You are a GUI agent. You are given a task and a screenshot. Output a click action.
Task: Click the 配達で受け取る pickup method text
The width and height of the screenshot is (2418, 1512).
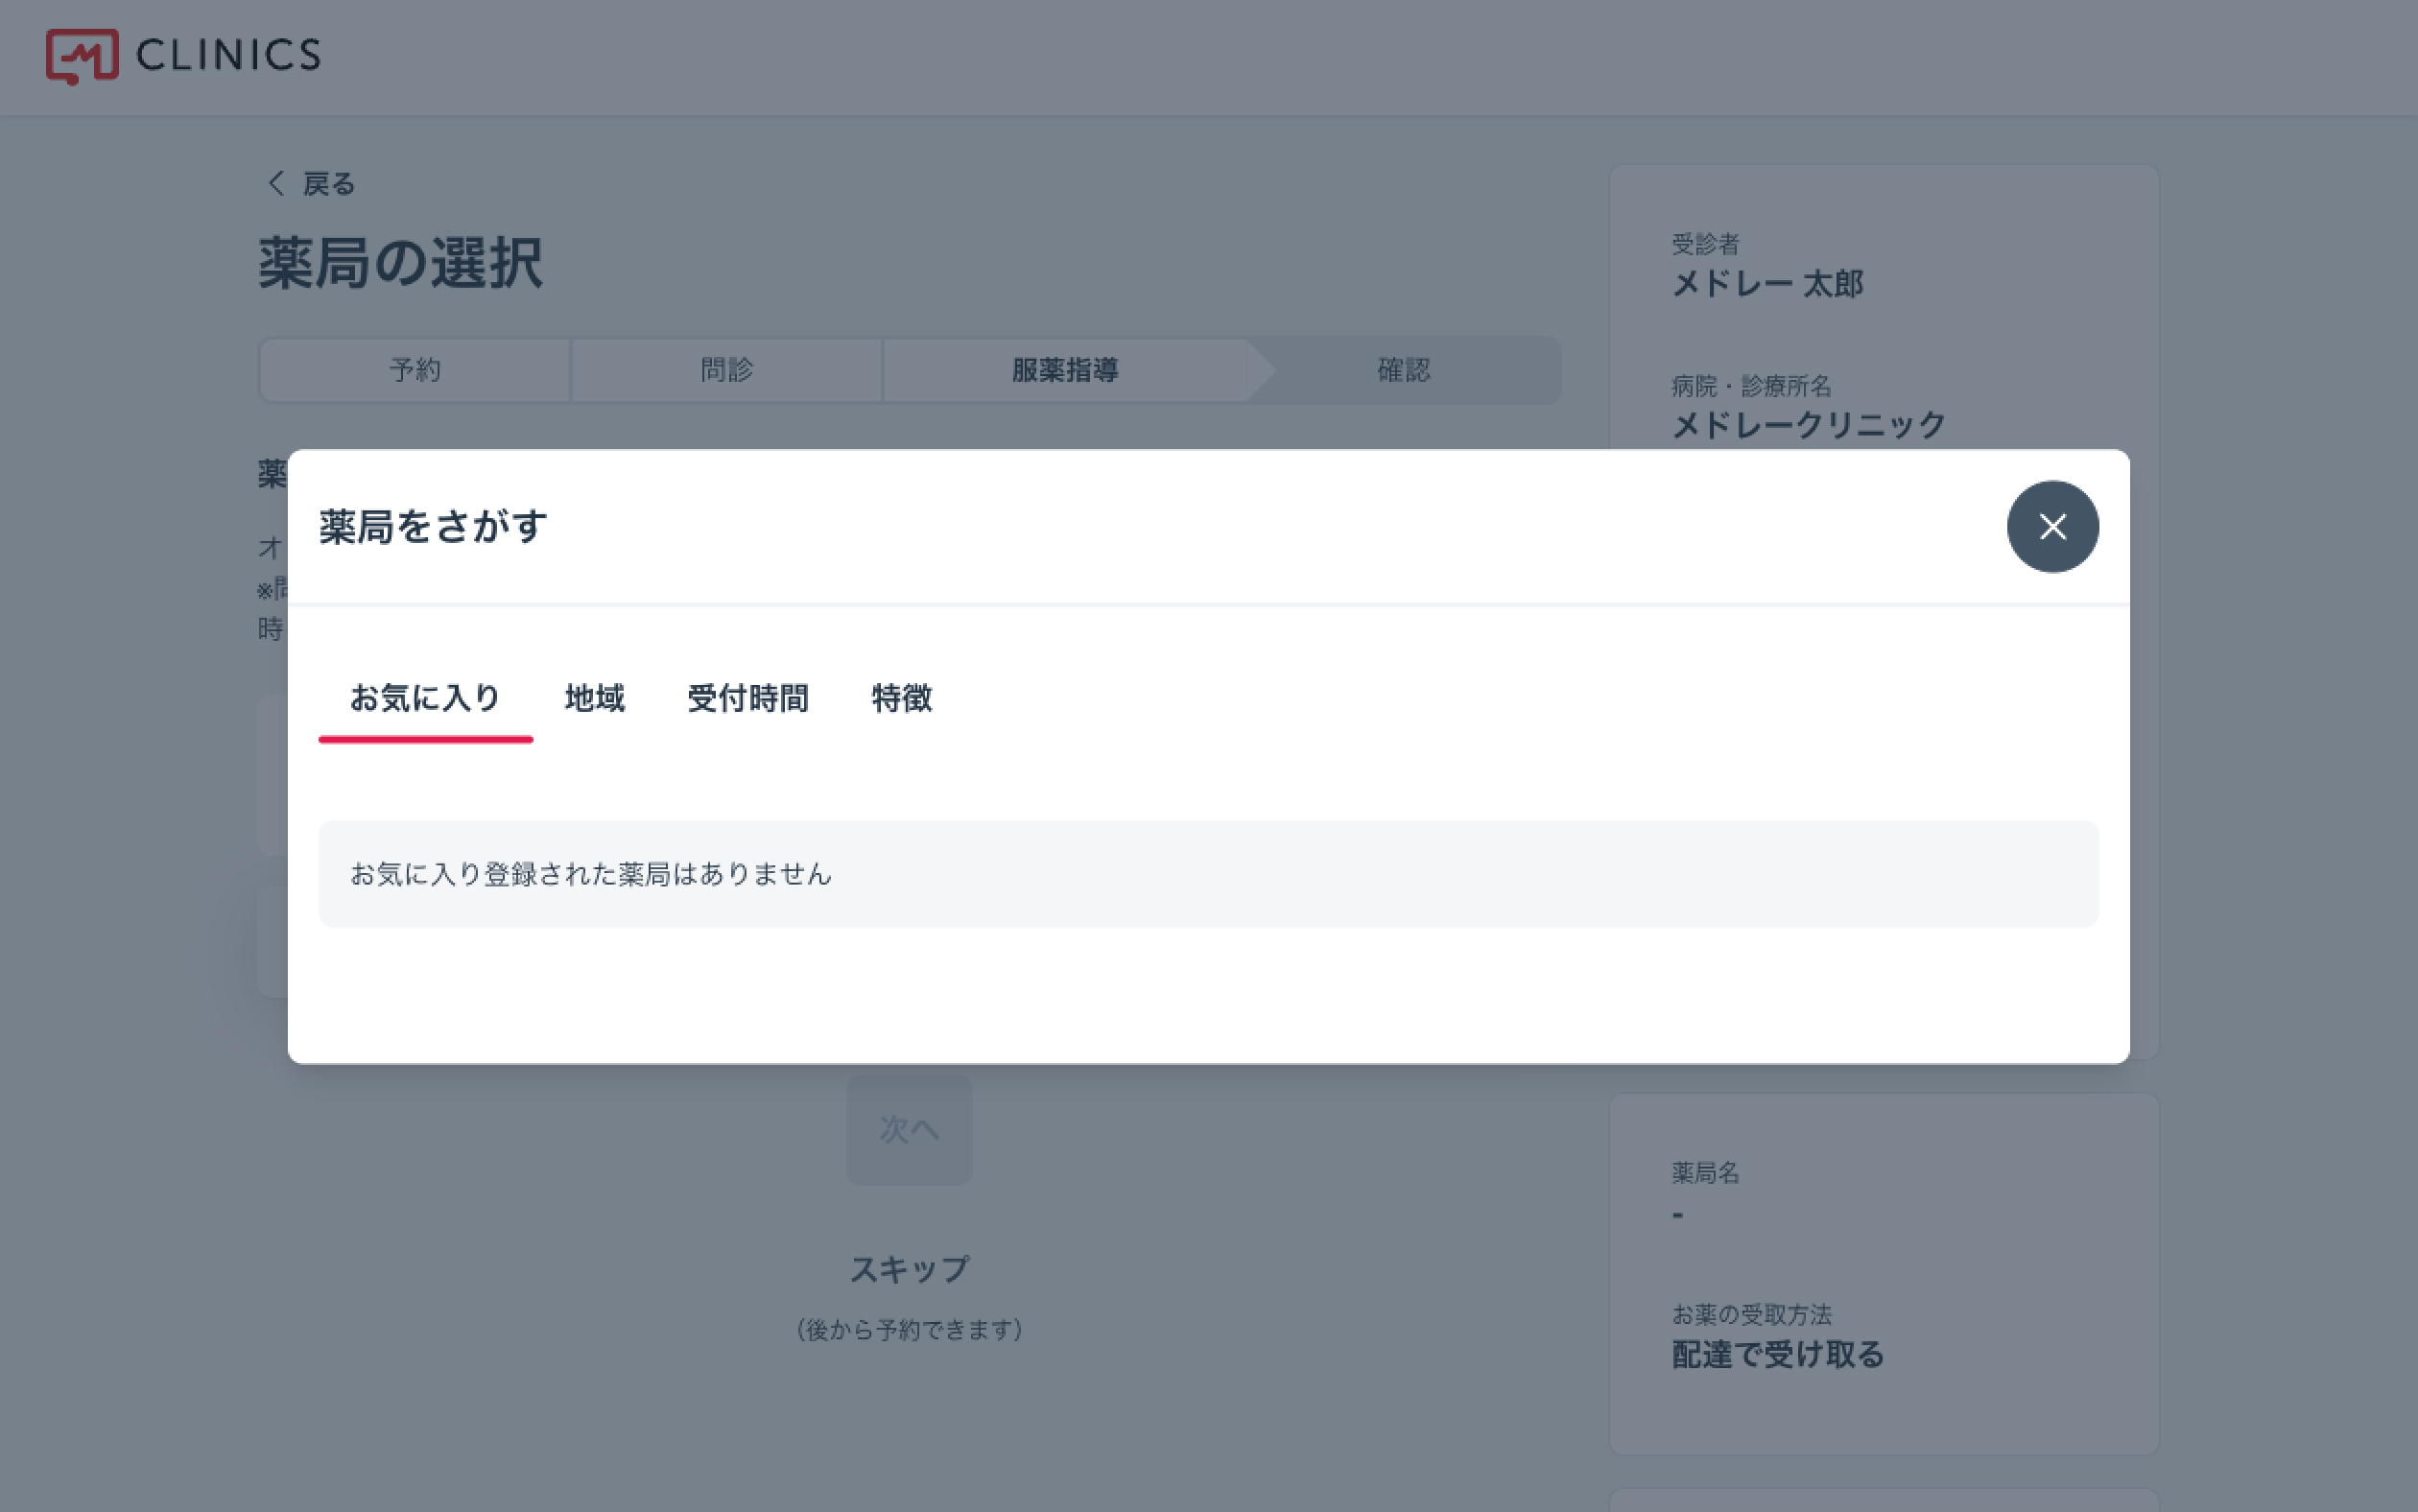tap(1777, 1355)
